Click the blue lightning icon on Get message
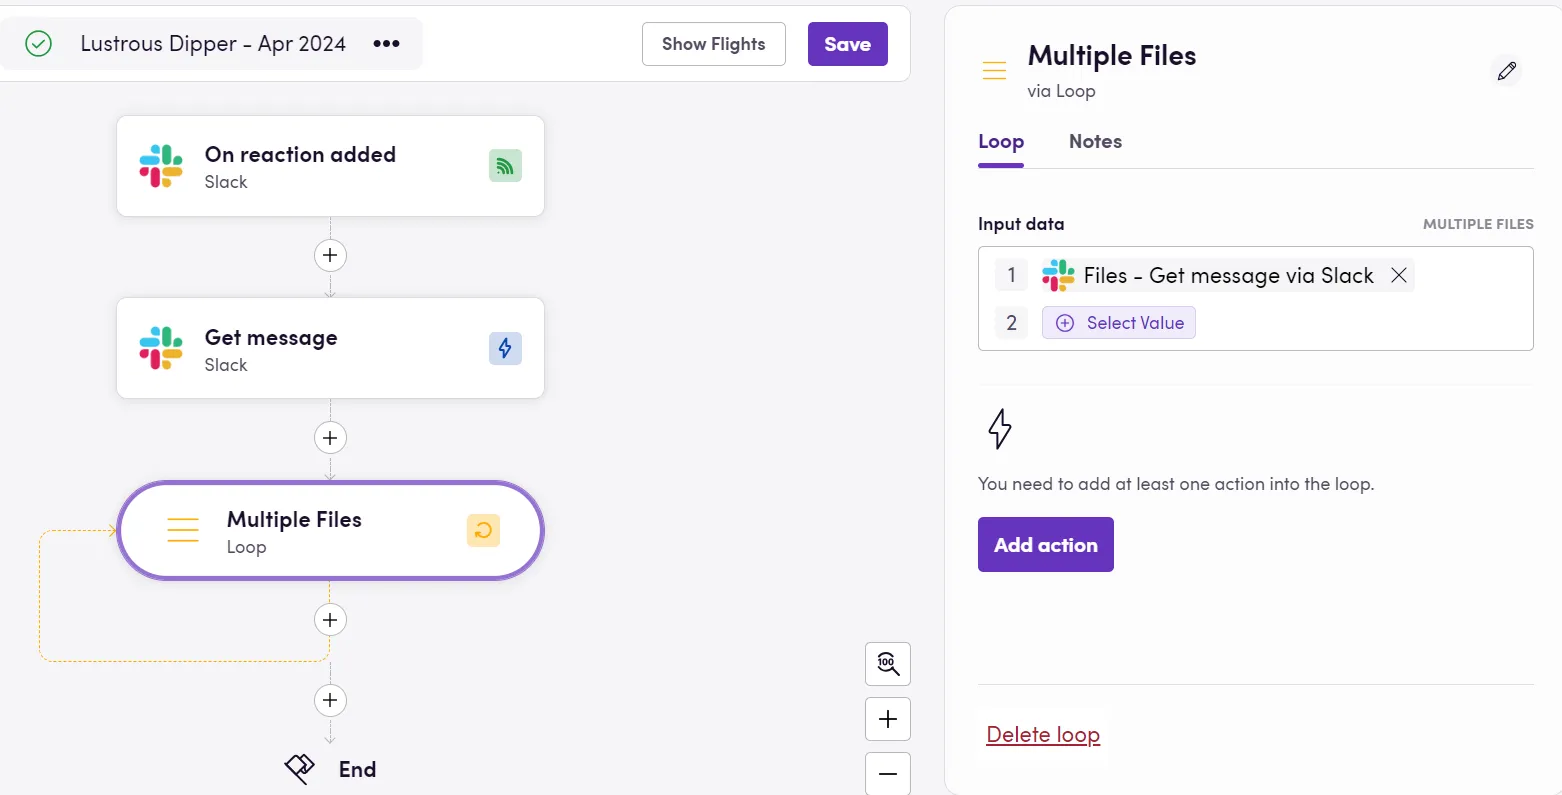1562x795 pixels. point(505,348)
